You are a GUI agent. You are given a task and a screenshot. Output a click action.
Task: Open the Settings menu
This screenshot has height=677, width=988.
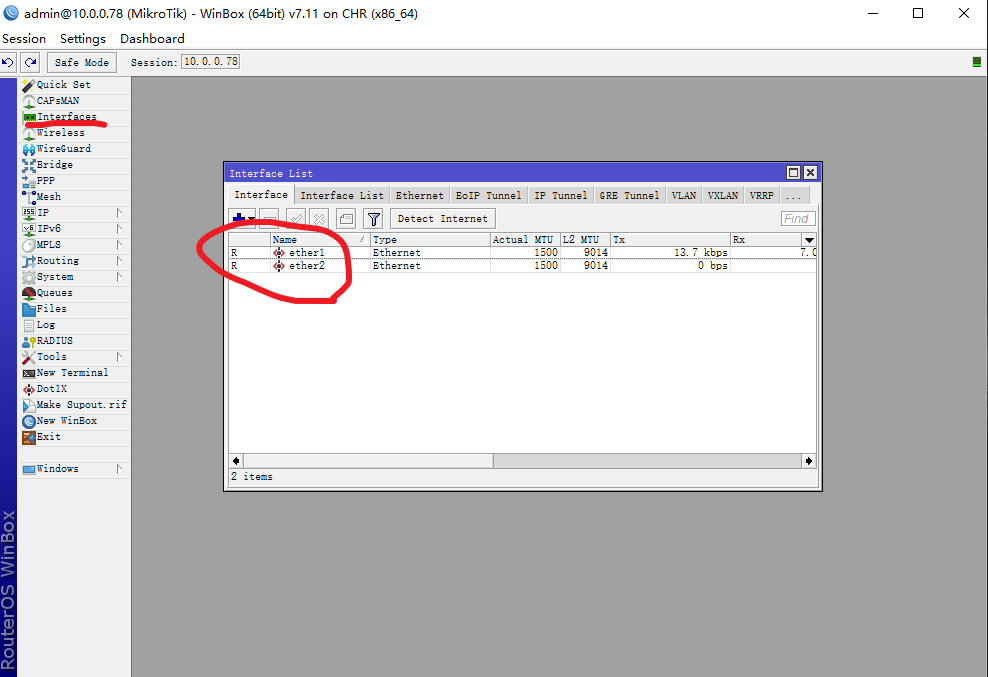(x=83, y=38)
